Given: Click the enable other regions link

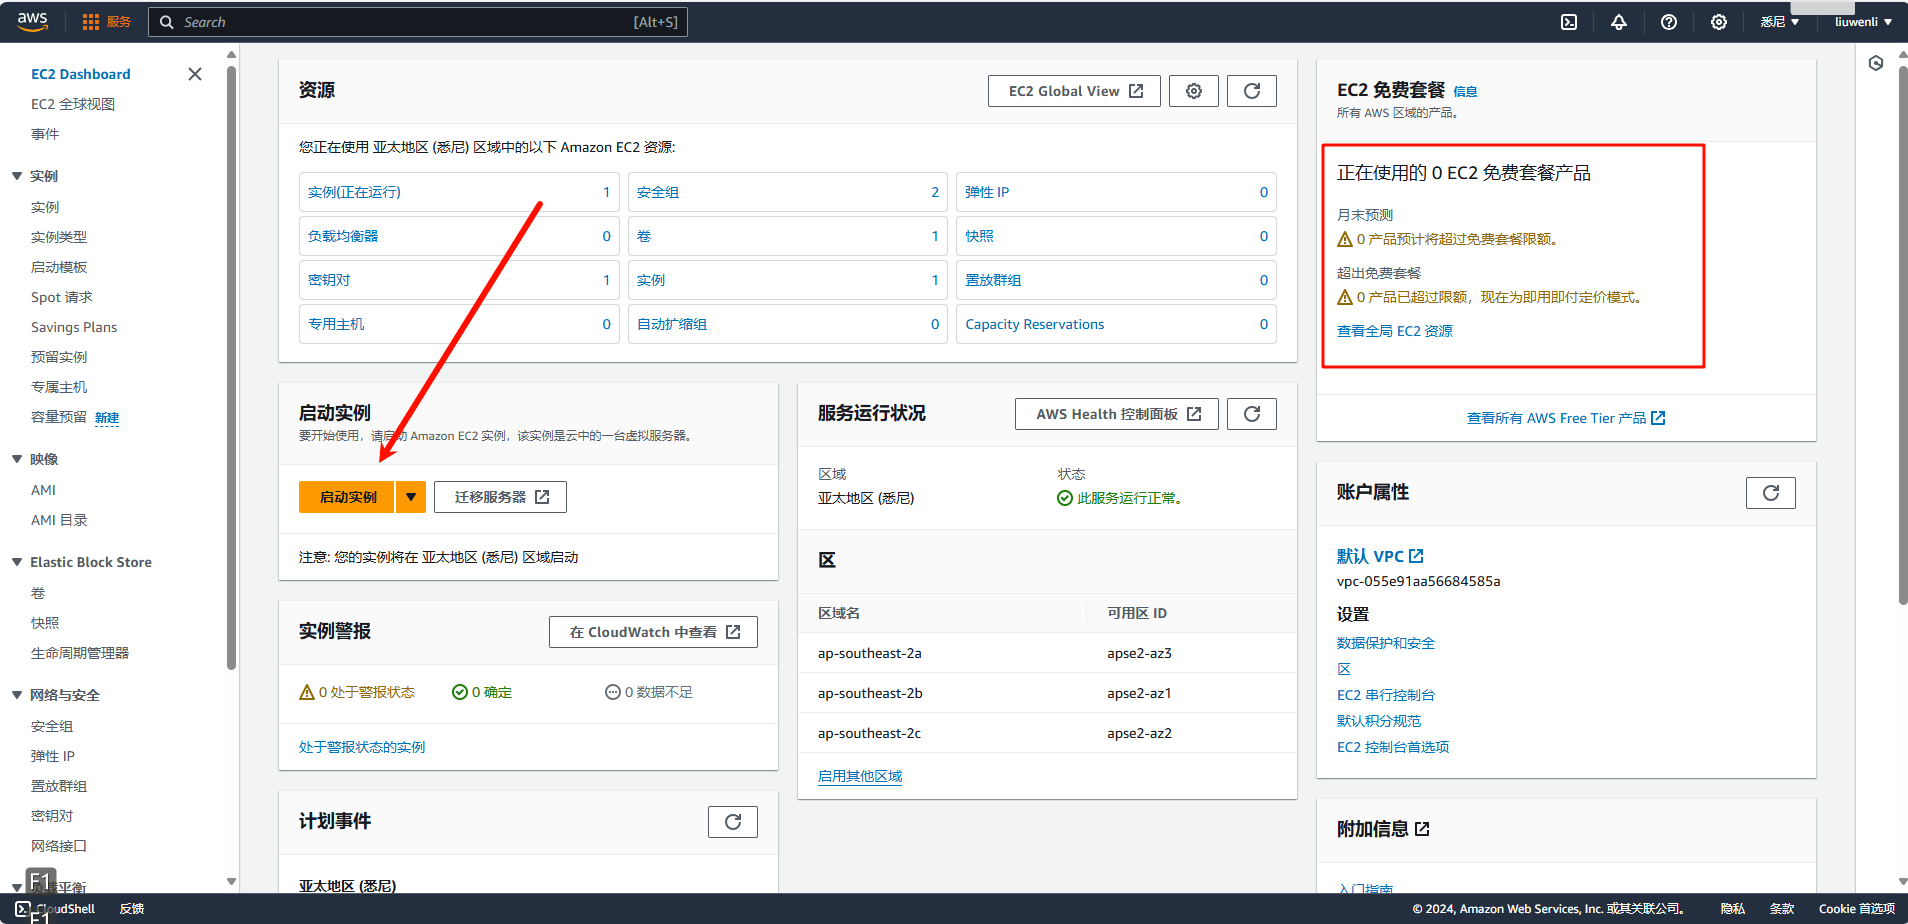Looking at the screenshot, I should click(860, 776).
